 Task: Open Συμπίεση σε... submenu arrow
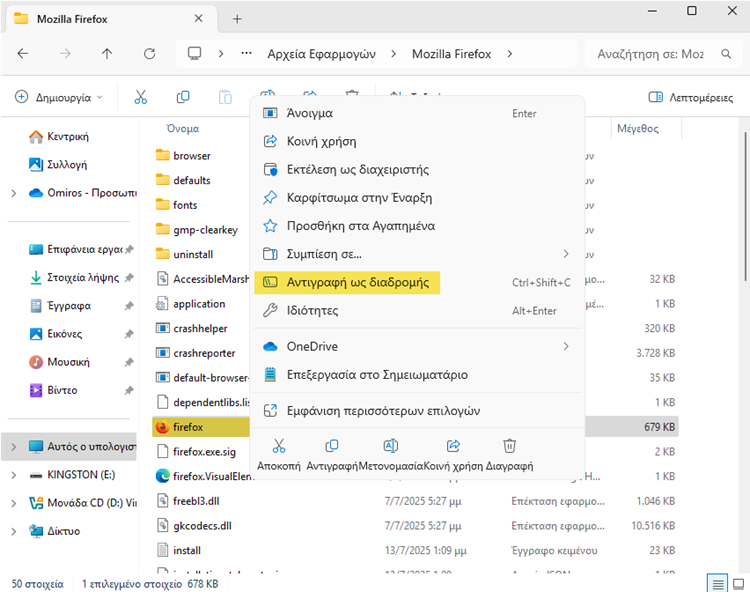(x=566, y=254)
